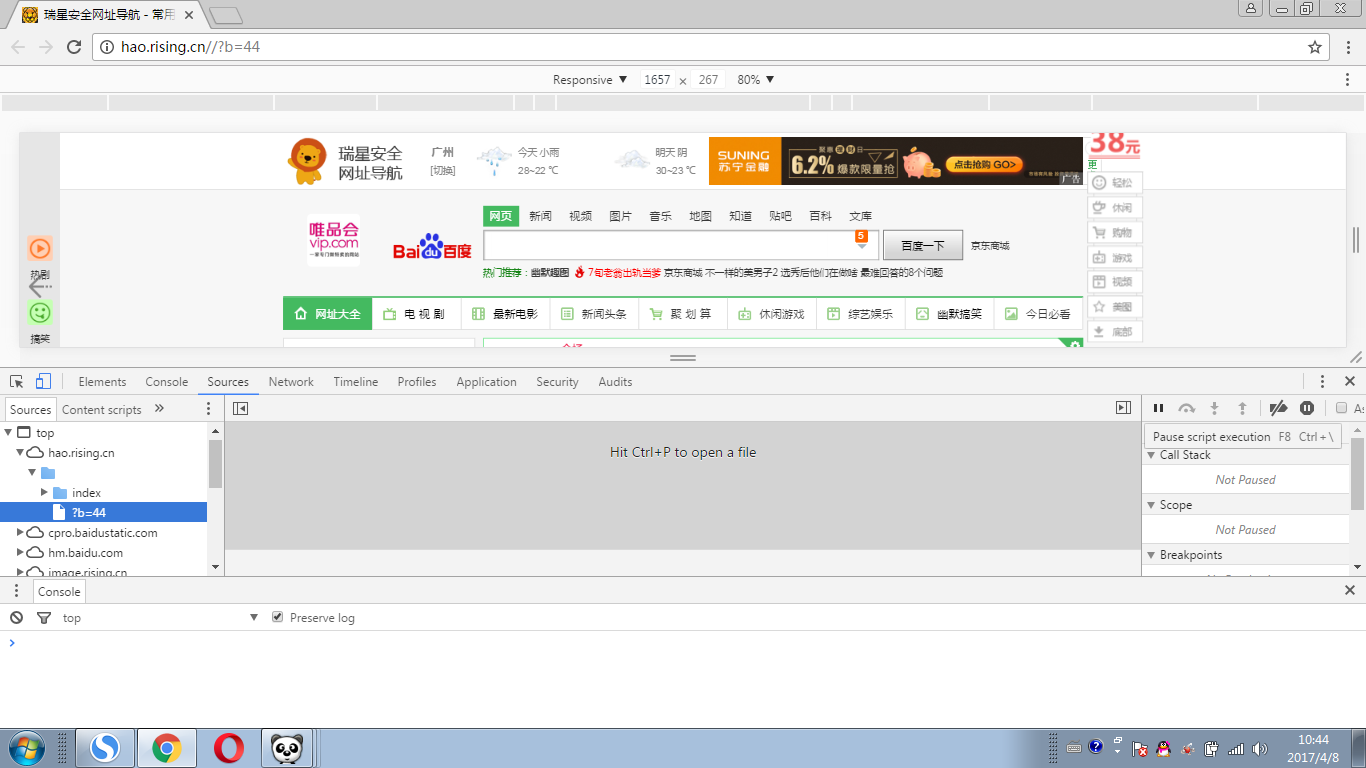View site information icon in address bar

(107, 47)
